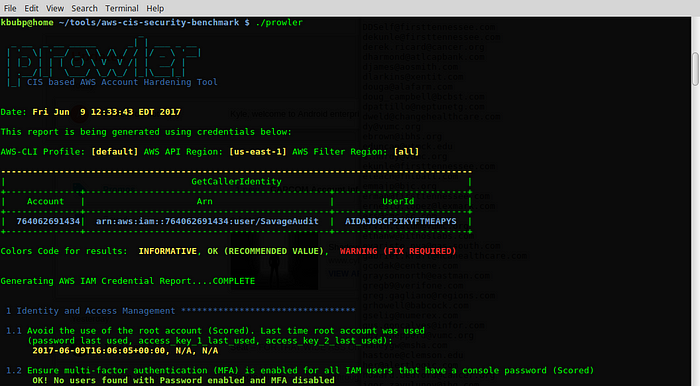The width and height of the screenshot is (700, 386).
Task: Click the '[us-east-1]' region value
Action: (x=258, y=152)
